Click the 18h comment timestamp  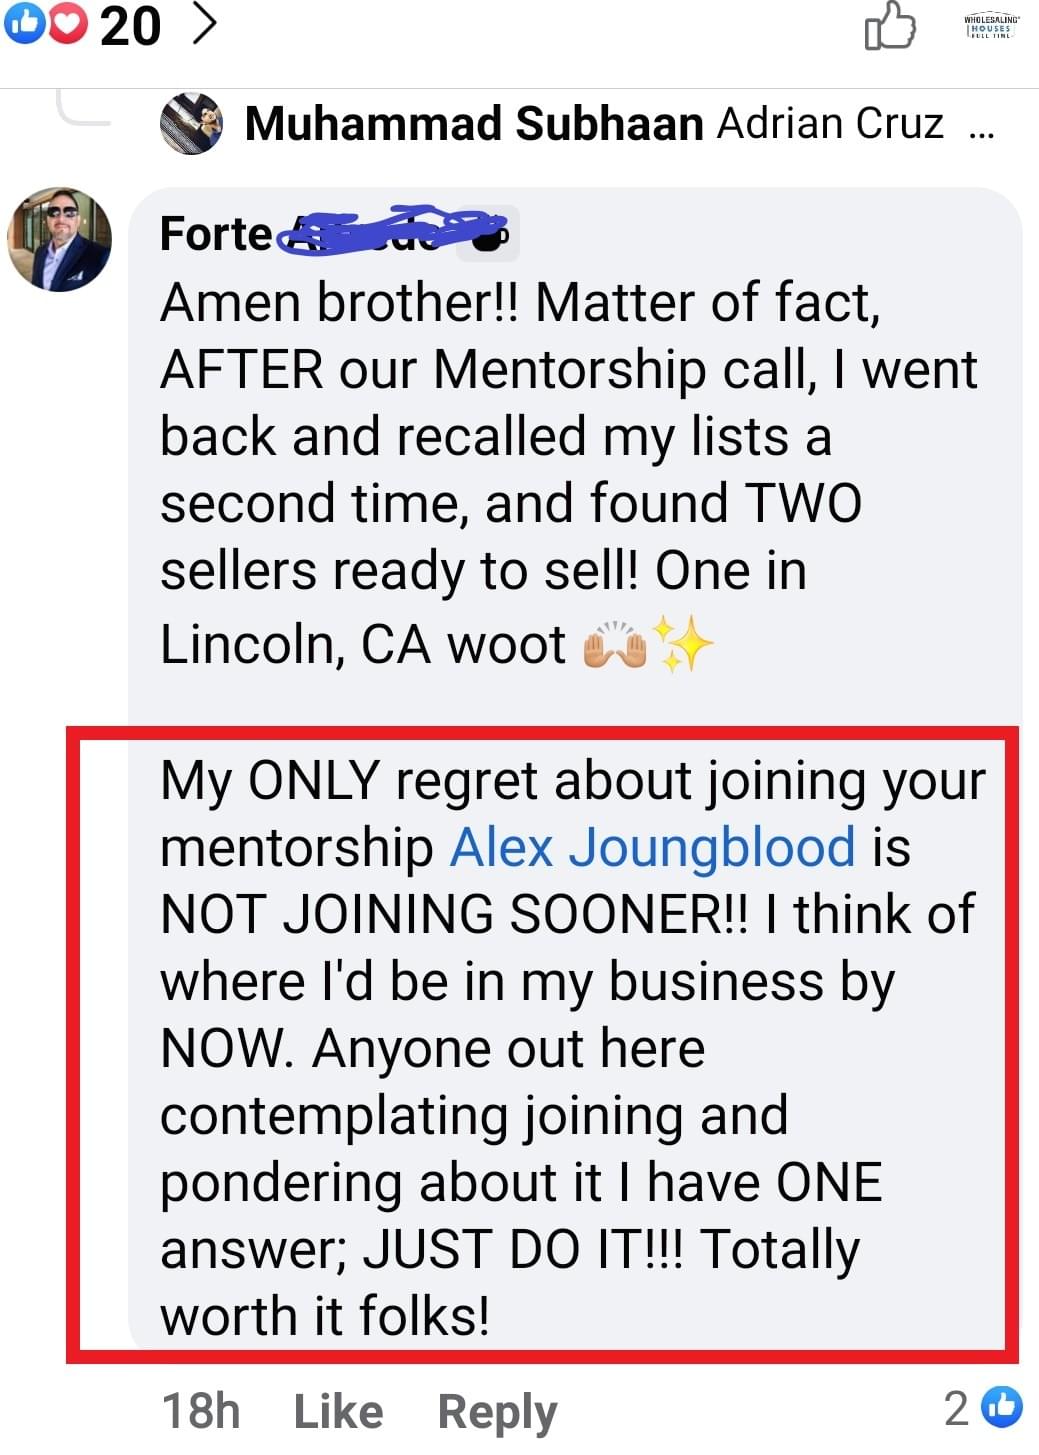201,1410
